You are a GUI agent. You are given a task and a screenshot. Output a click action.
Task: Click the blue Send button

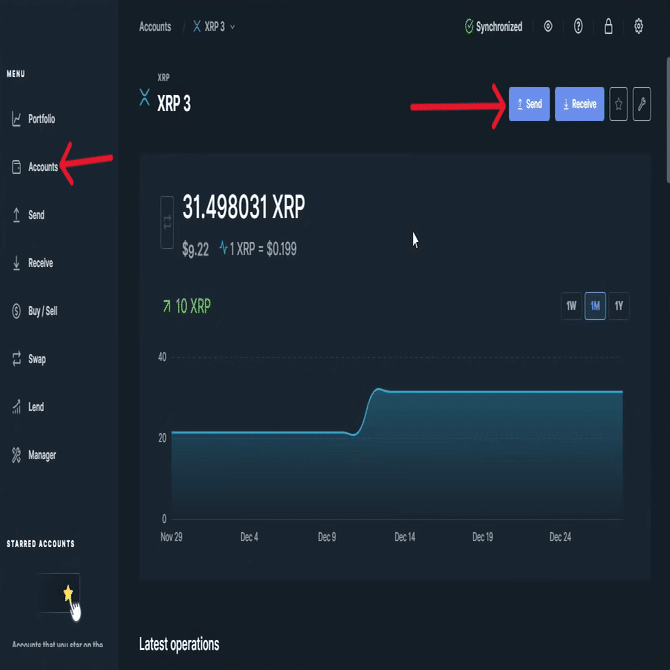pyautogui.click(x=529, y=104)
